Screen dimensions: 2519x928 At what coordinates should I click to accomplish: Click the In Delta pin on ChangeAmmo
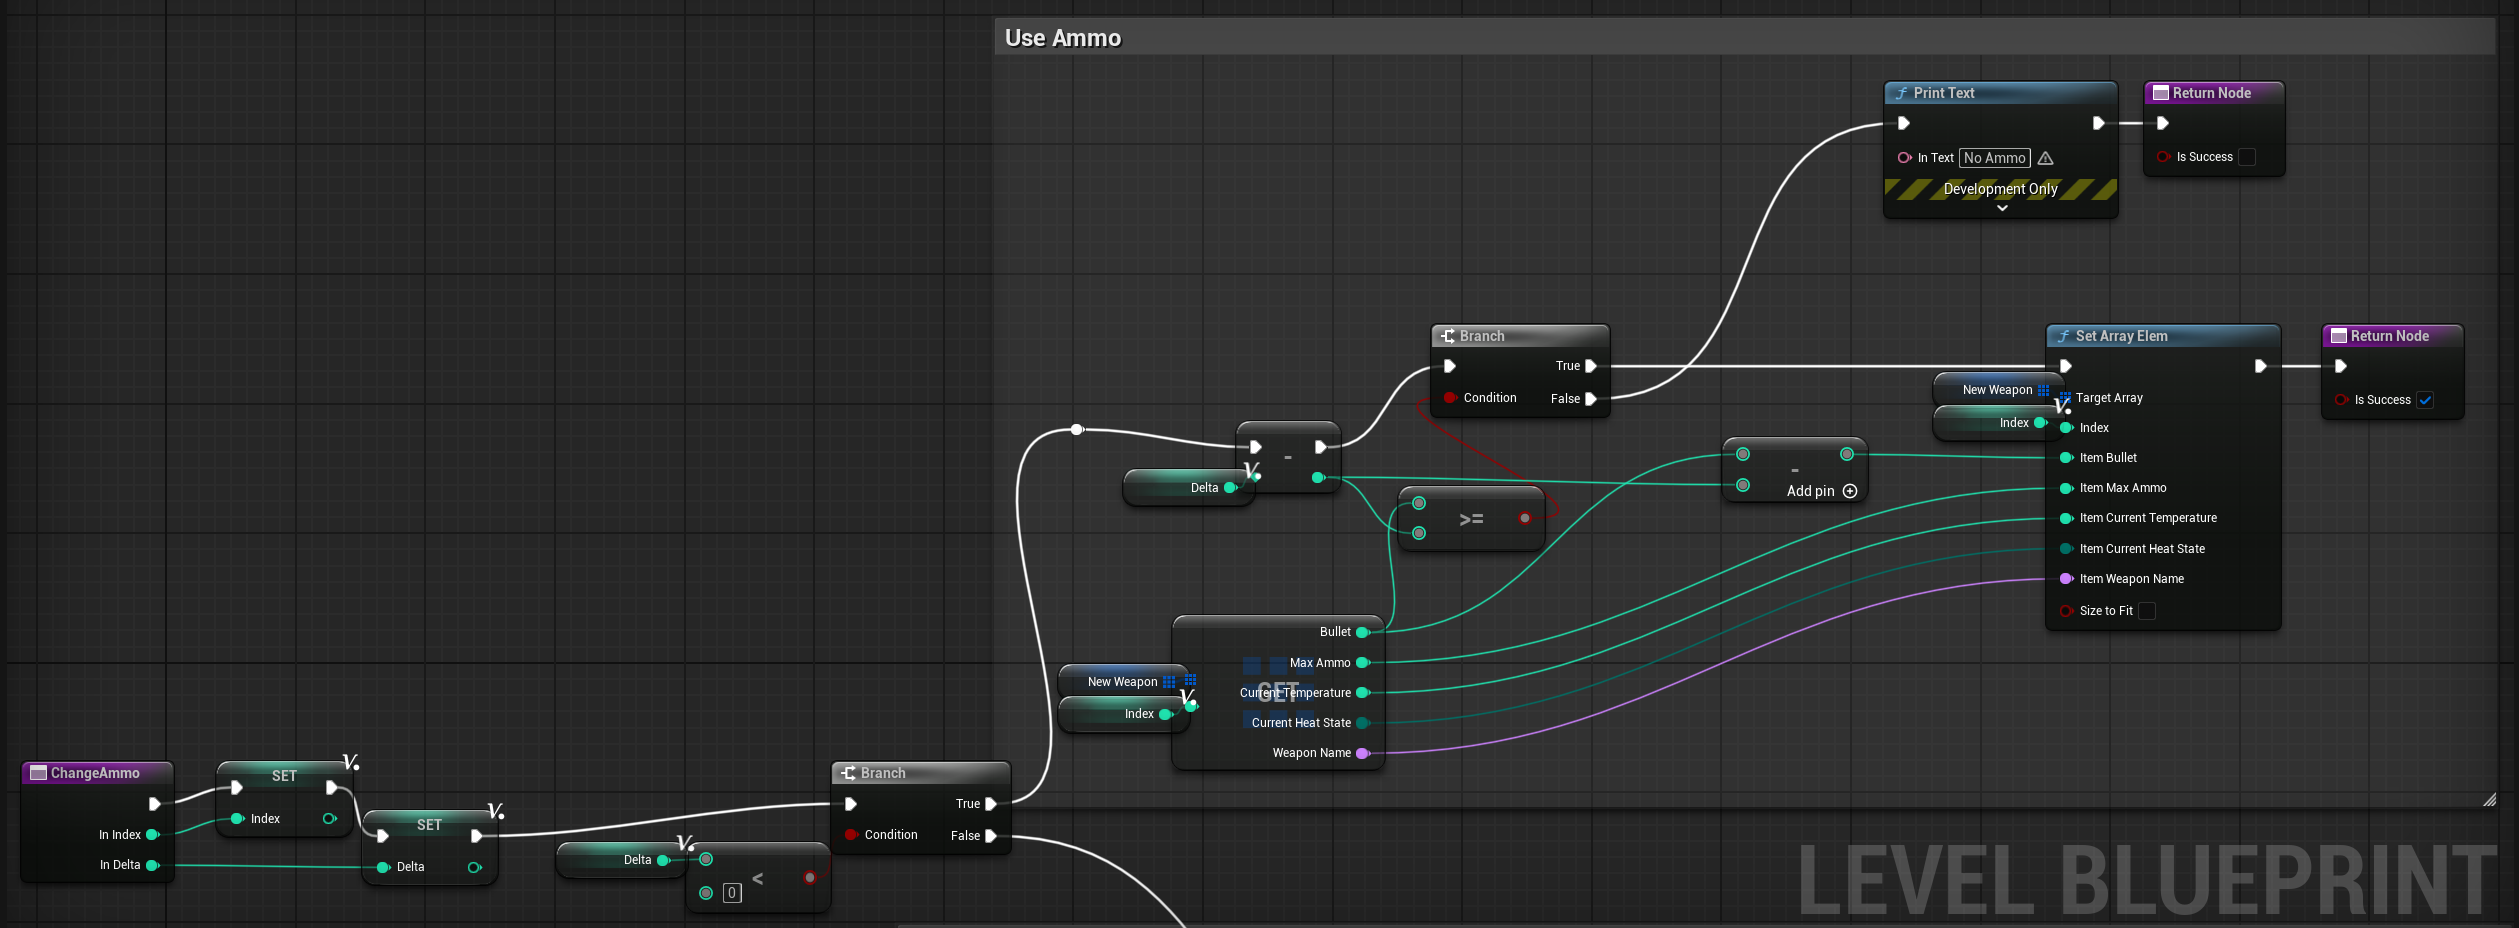click(x=153, y=865)
